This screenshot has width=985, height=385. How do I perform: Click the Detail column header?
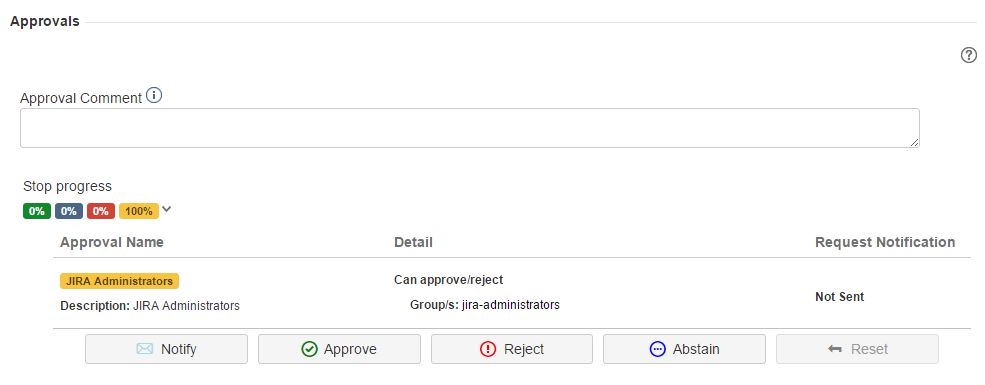413,242
